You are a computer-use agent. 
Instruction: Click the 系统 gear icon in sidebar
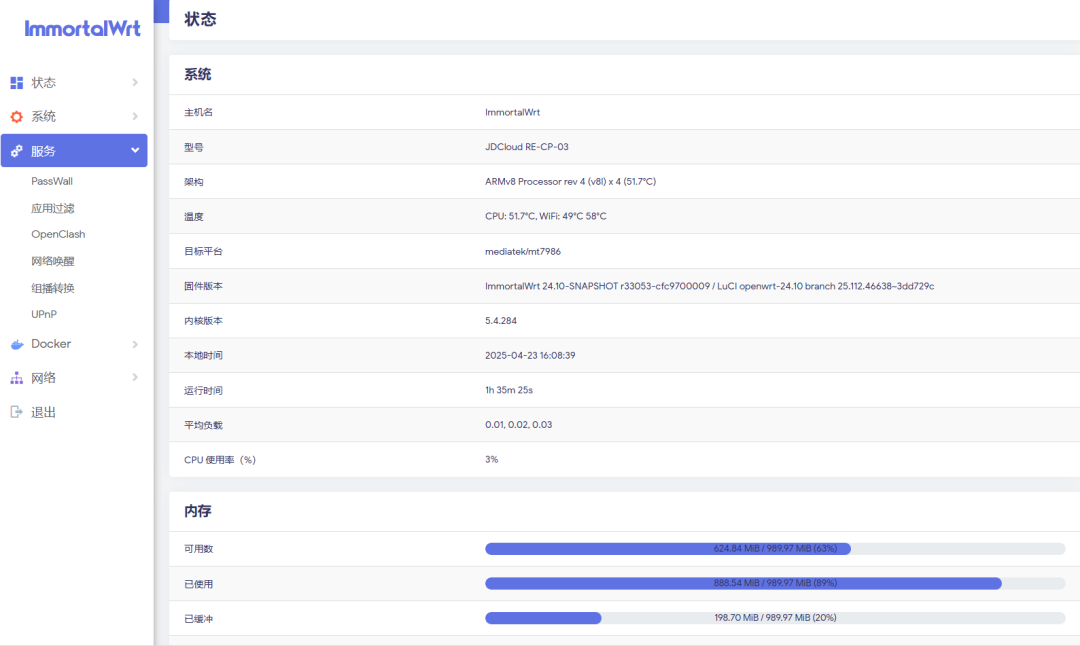(x=17, y=116)
